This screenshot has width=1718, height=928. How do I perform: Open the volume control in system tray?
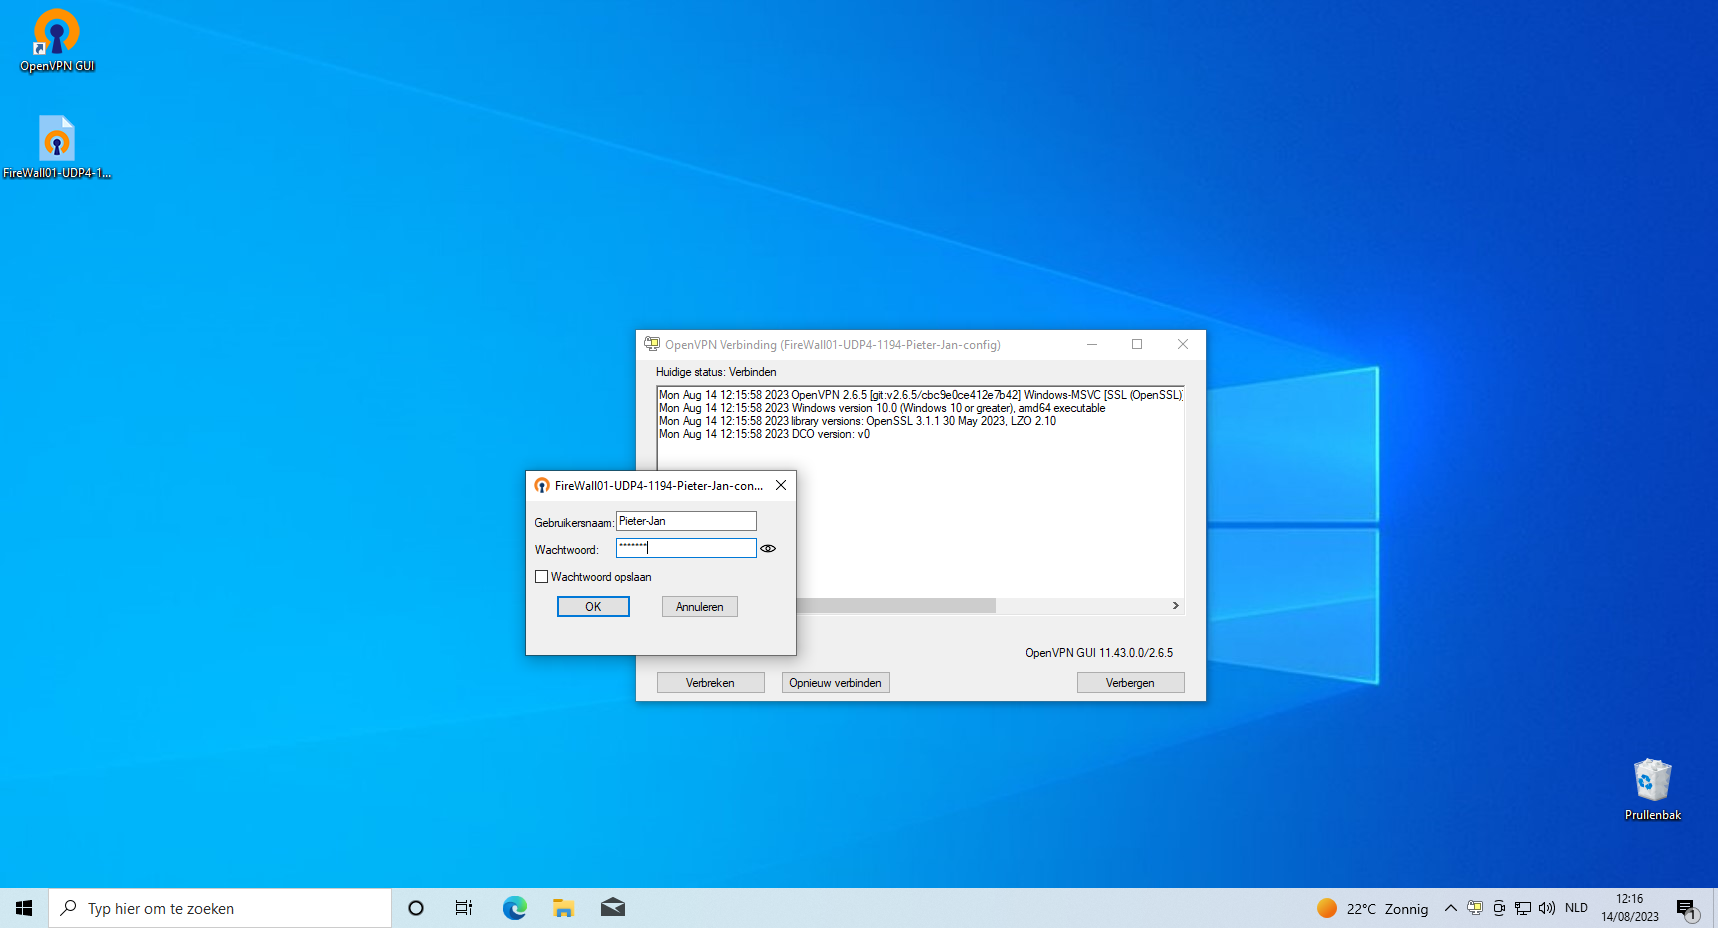click(1547, 908)
